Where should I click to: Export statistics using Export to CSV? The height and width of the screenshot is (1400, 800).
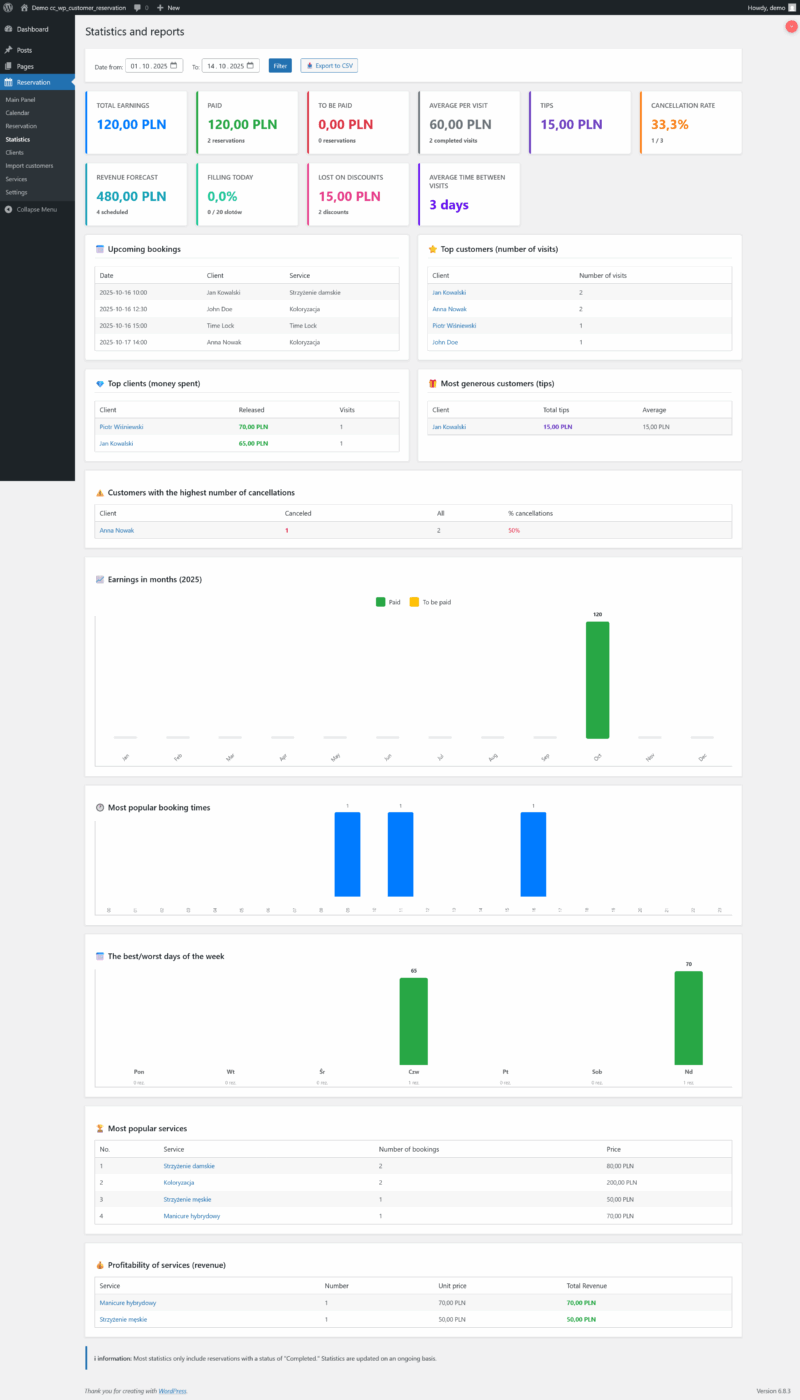click(x=329, y=66)
